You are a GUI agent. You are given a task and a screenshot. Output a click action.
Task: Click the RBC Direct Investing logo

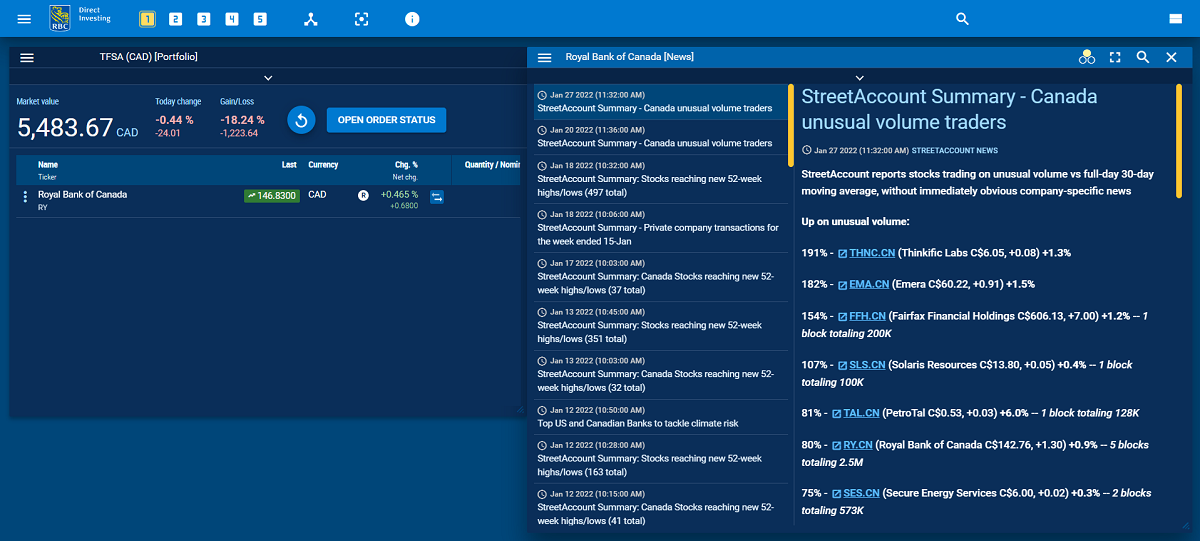[x=81, y=18]
